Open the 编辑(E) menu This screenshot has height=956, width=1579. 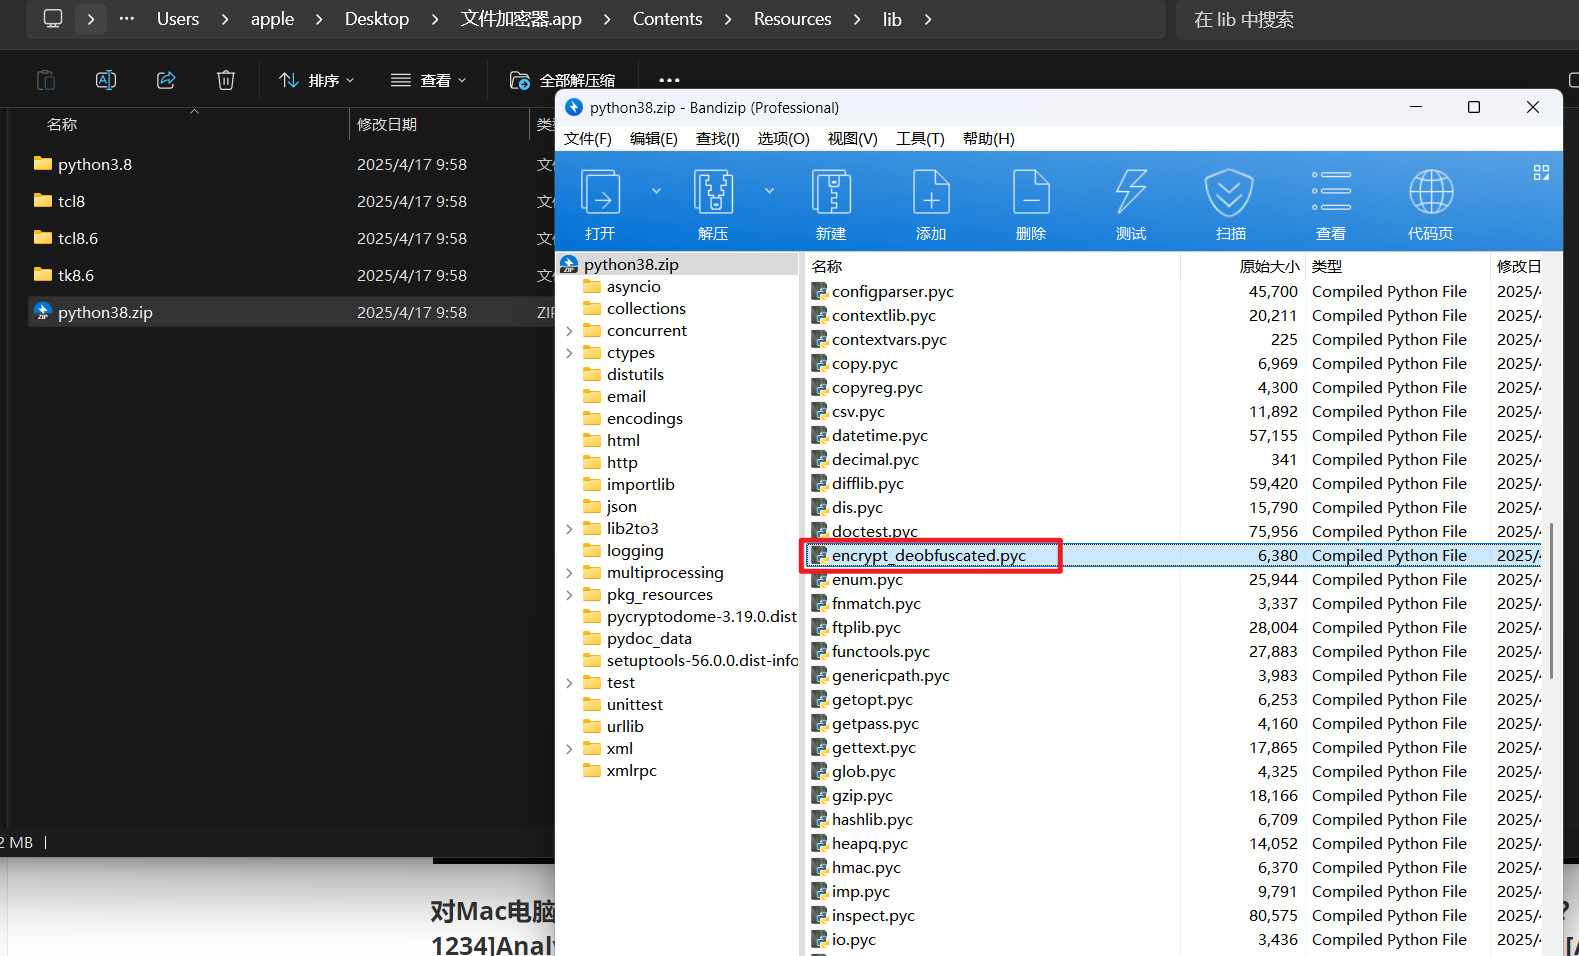click(x=654, y=139)
